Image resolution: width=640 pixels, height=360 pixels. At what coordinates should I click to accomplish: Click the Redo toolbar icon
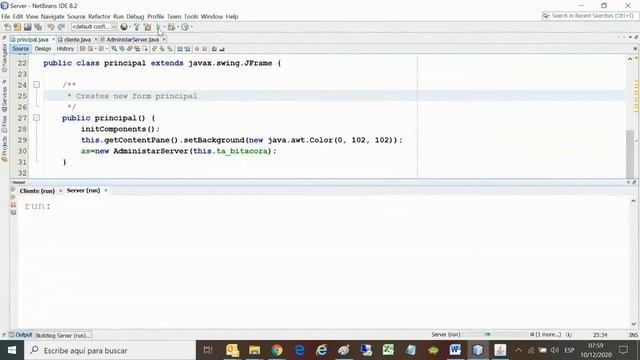(61, 27)
